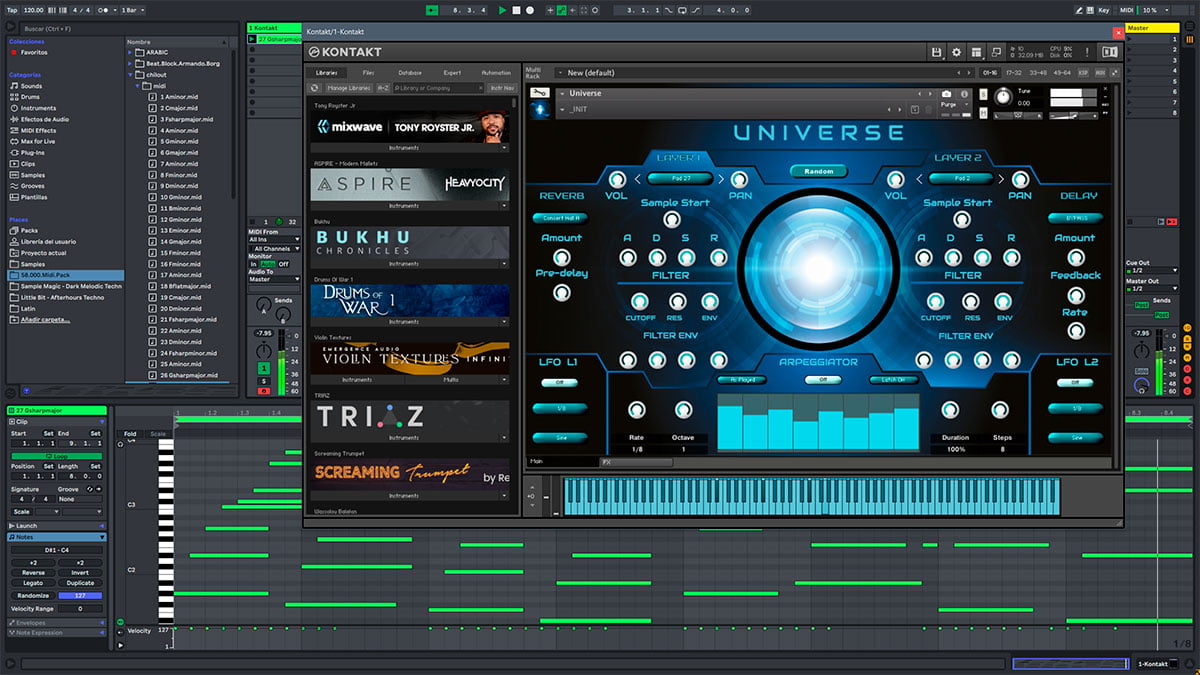Open the Kontakt Files tab
Viewport: 1200px width, 675px height.
pyautogui.click(x=369, y=73)
